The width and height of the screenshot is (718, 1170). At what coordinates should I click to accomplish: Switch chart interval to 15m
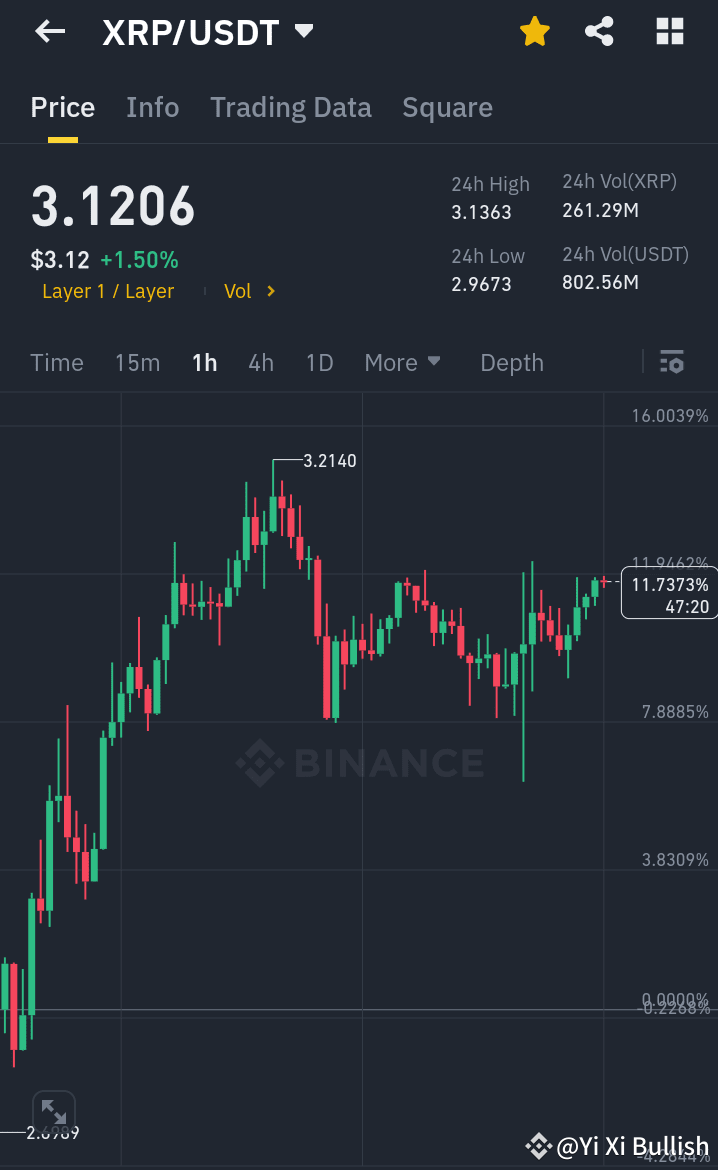point(138,363)
